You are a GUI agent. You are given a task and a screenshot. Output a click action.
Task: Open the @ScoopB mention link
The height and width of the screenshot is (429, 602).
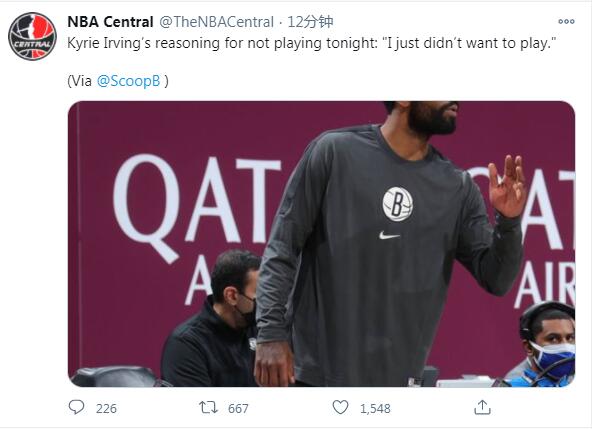click(x=129, y=81)
